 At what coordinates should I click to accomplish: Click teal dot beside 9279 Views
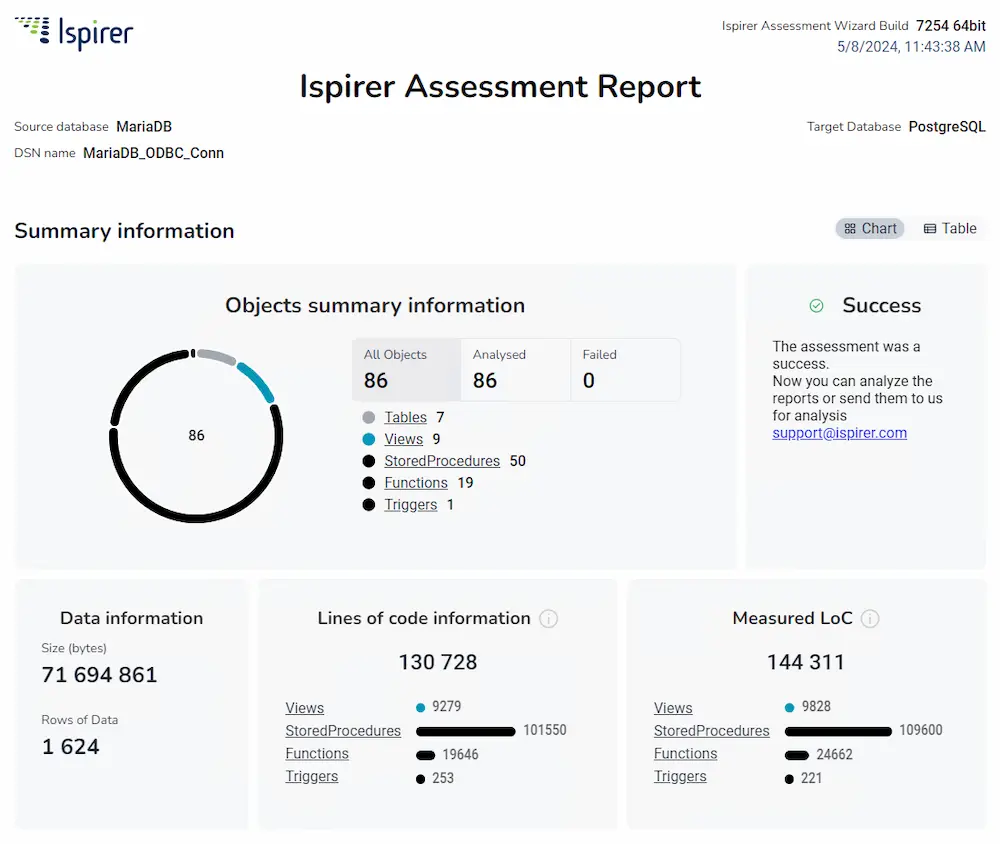click(420, 707)
